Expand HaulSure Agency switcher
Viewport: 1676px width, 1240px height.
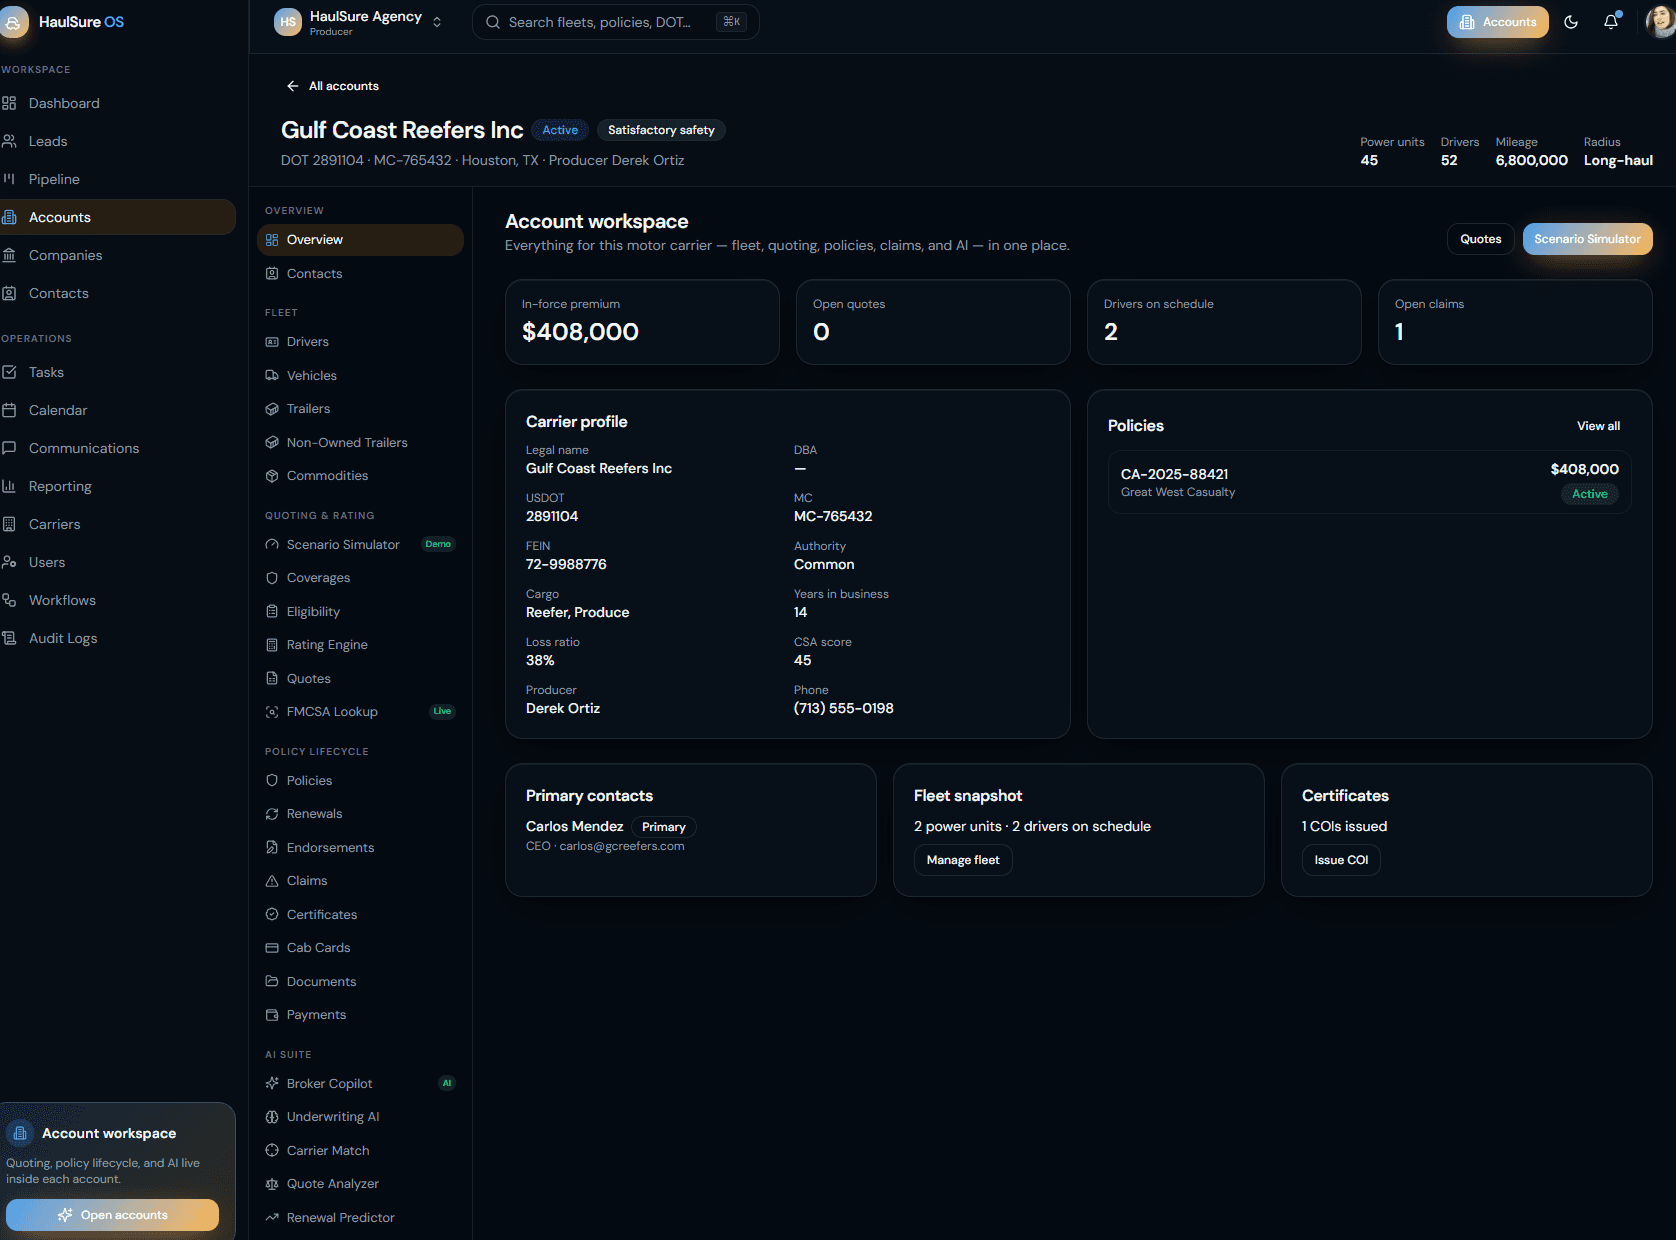[x=358, y=22]
